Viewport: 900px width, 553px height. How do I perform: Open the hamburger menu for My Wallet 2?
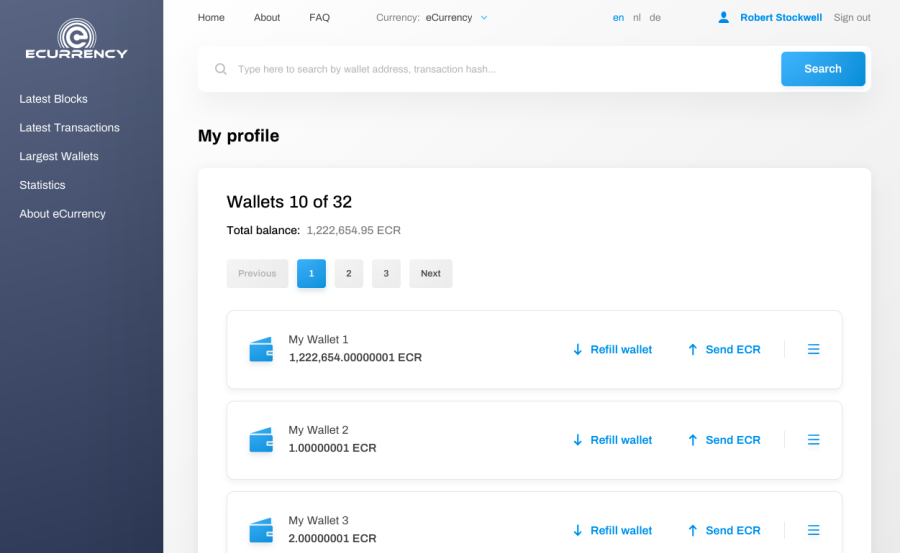[x=813, y=440]
